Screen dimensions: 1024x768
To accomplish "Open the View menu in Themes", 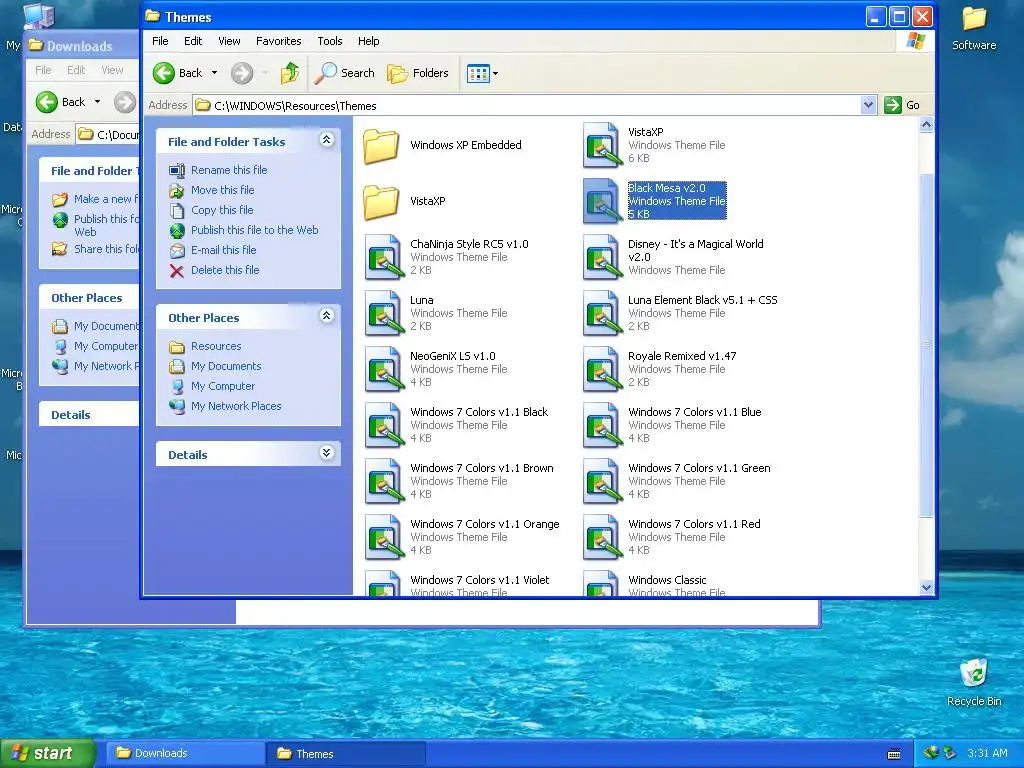I will pyautogui.click(x=229, y=41).
